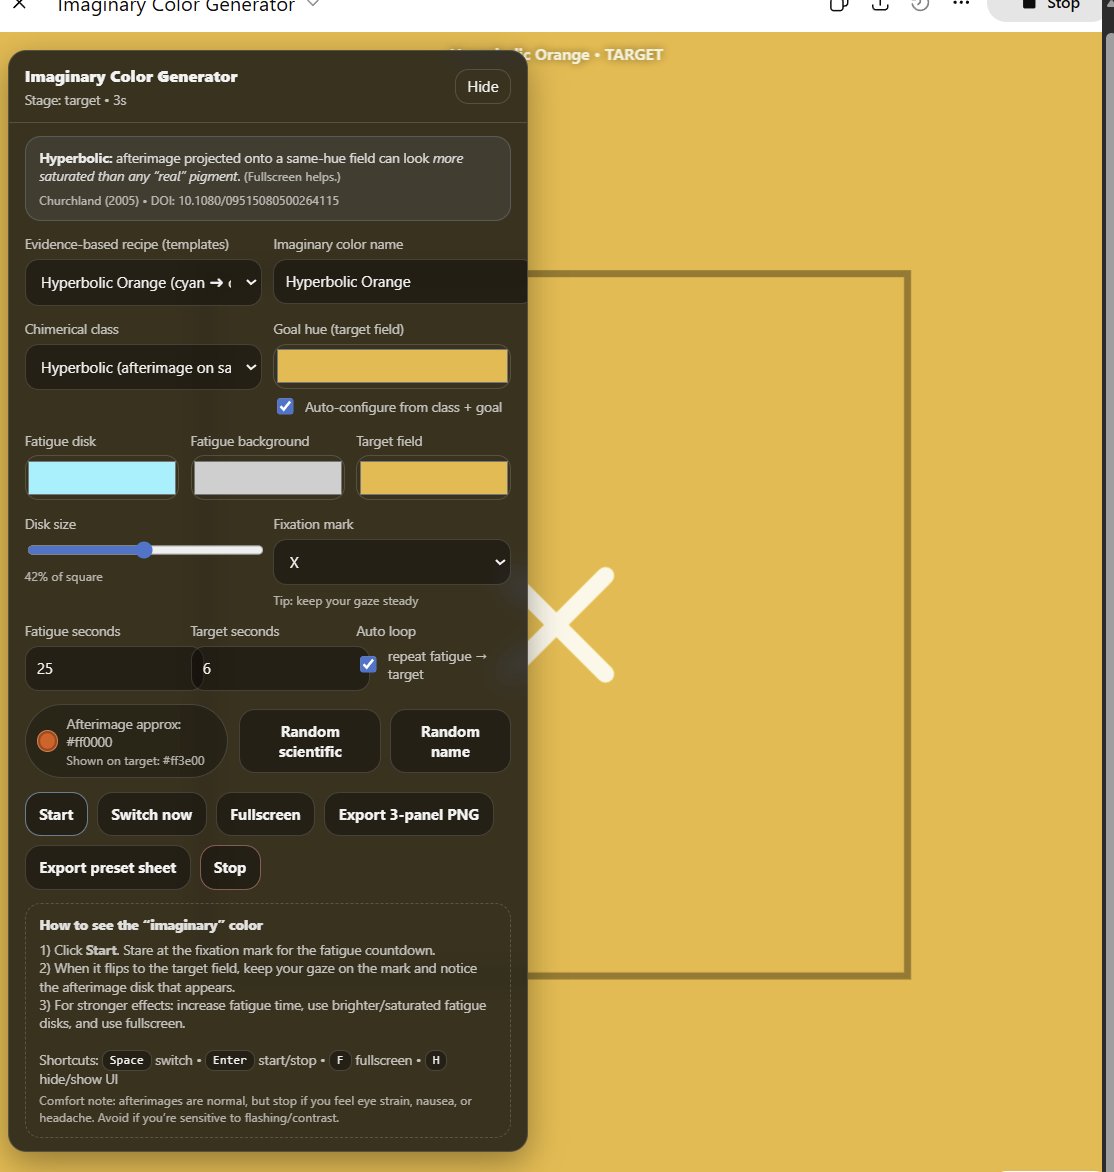Hide the control panel with the Hide button
Screen dimensions: 1114x1172
pos(482,87)
